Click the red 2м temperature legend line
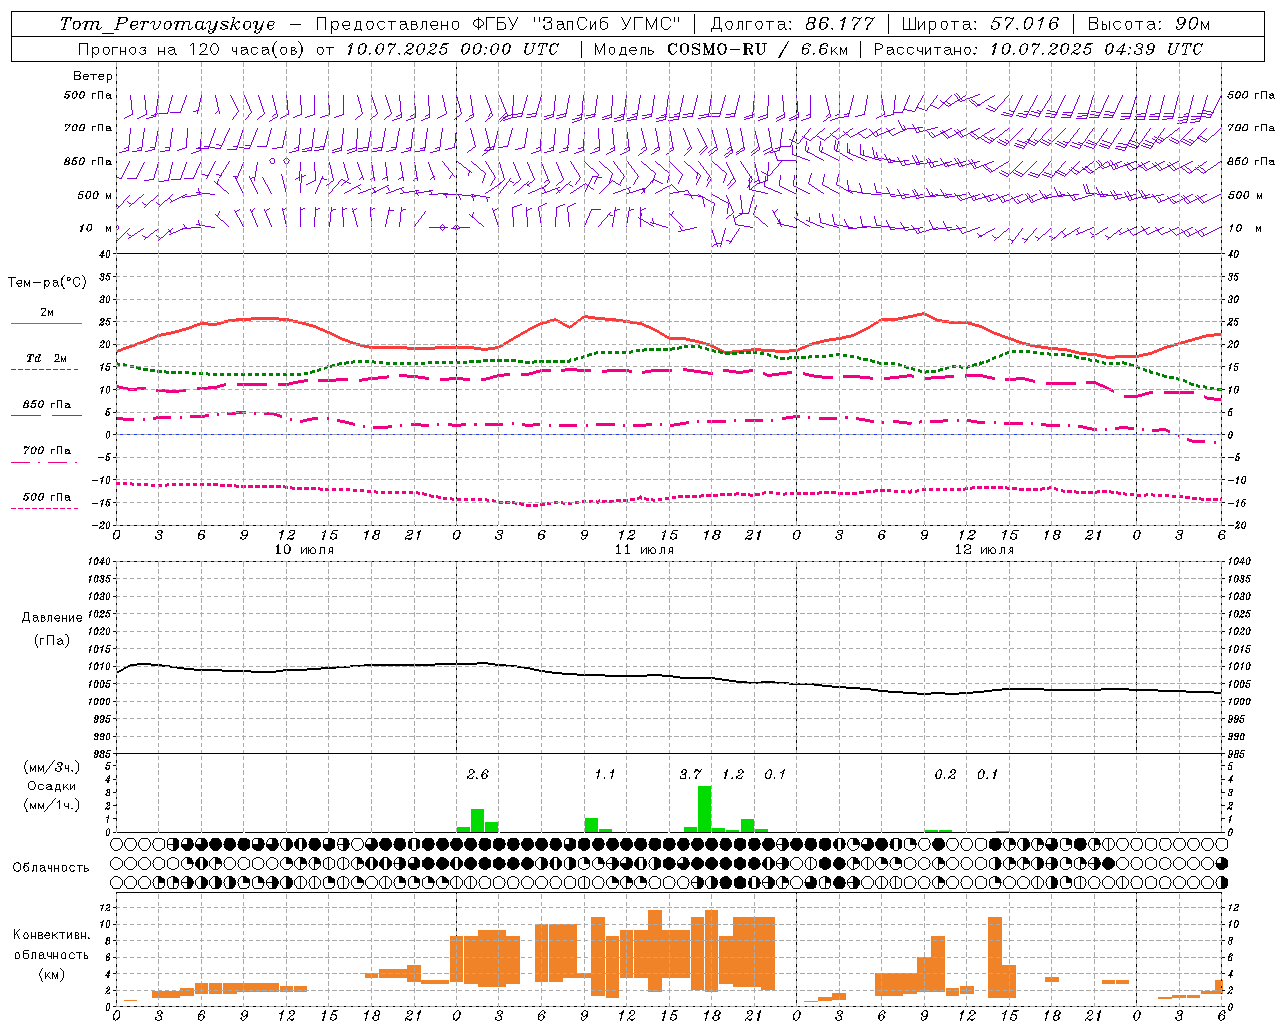 (46, 323)
